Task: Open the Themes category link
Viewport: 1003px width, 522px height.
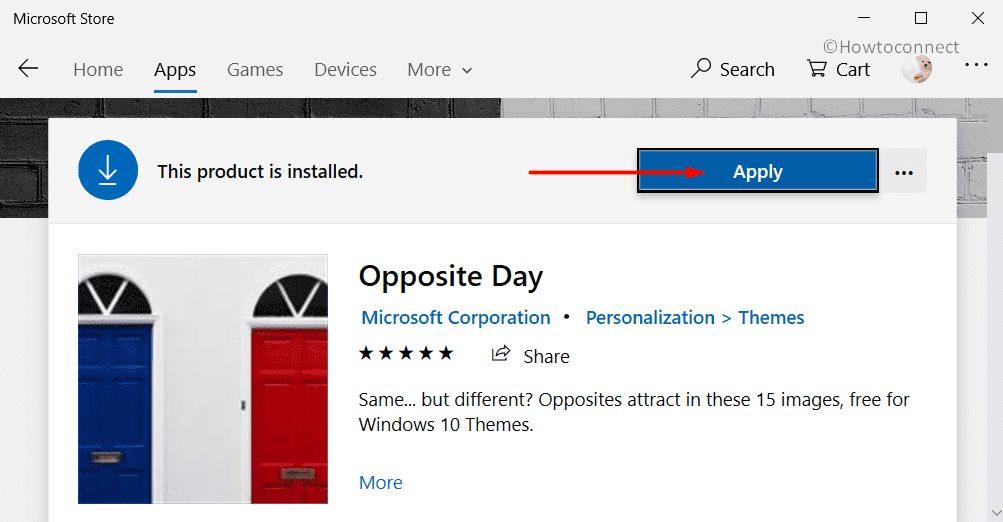Action: [x=771, y=317]
